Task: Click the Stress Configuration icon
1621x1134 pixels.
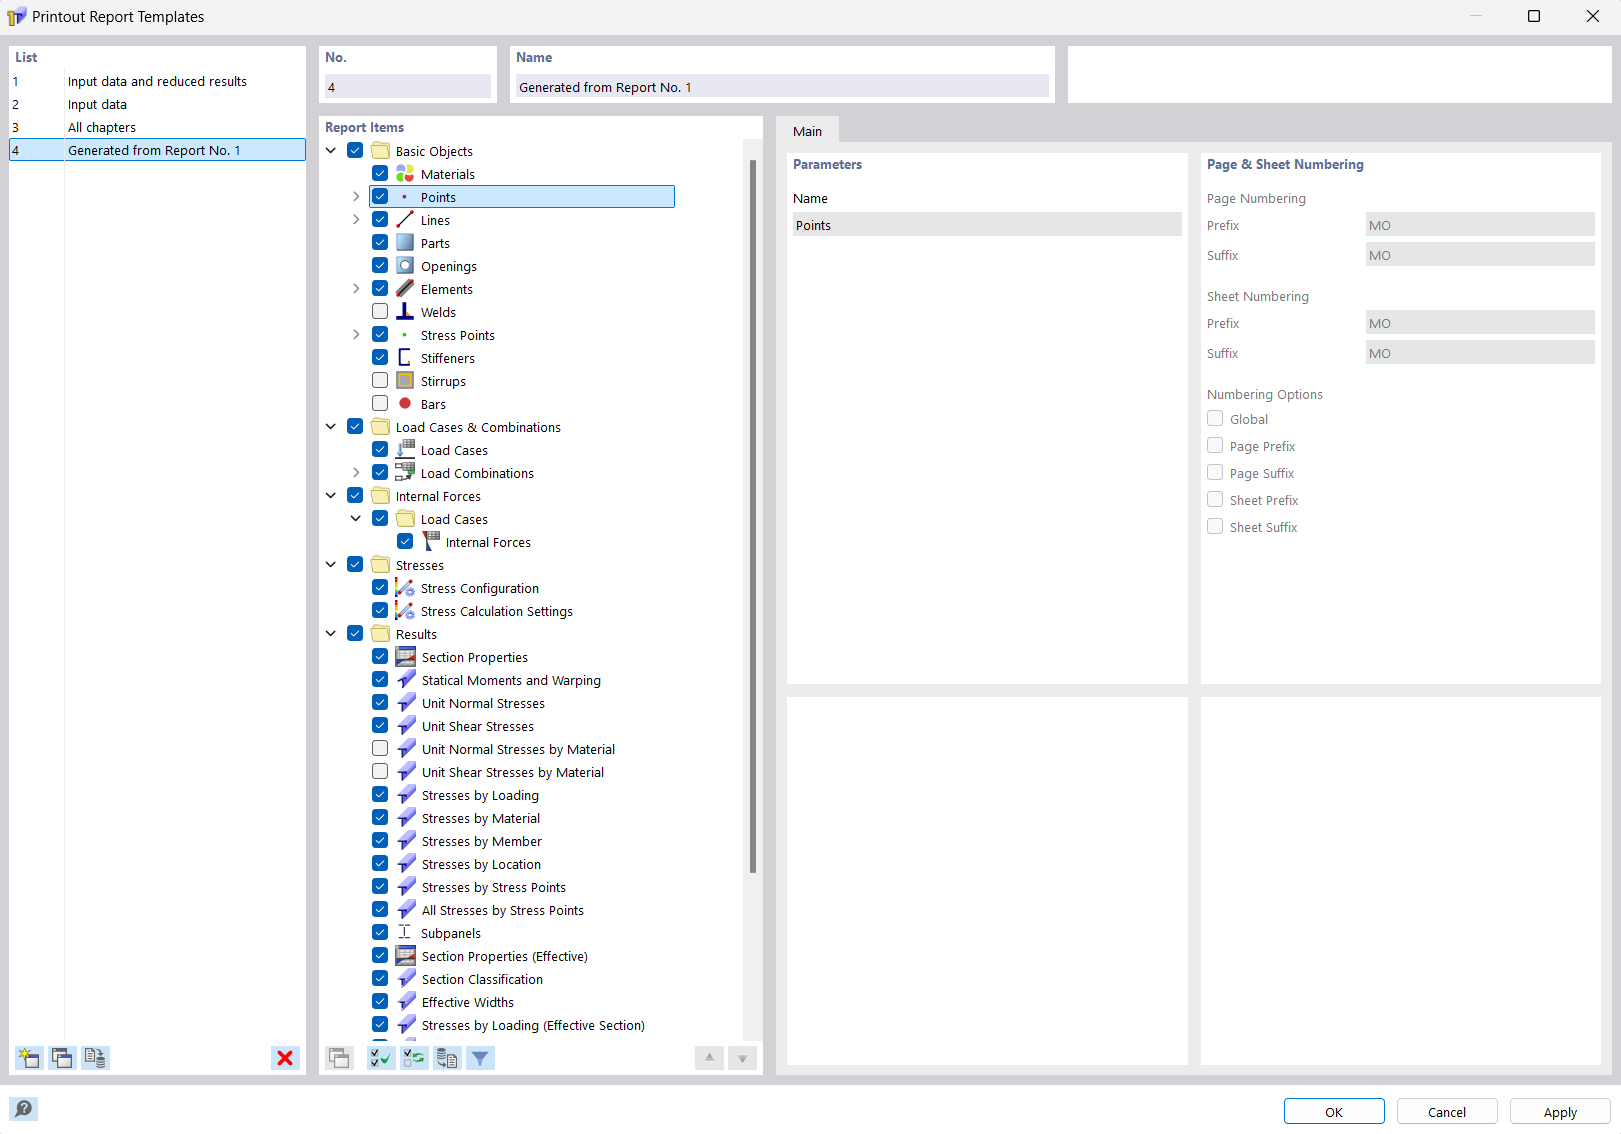Action: point(405,588)
